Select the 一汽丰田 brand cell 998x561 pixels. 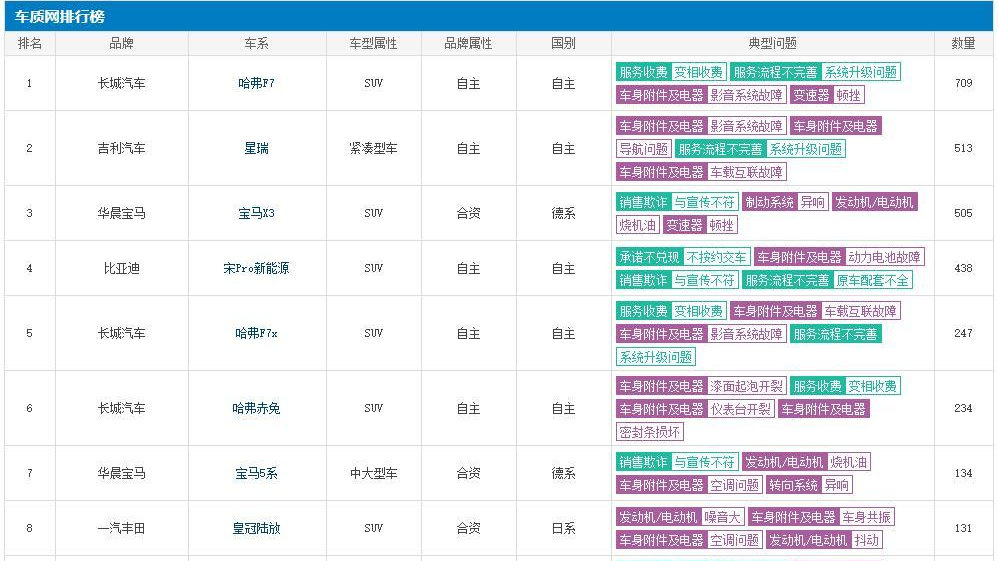(122, 528)
